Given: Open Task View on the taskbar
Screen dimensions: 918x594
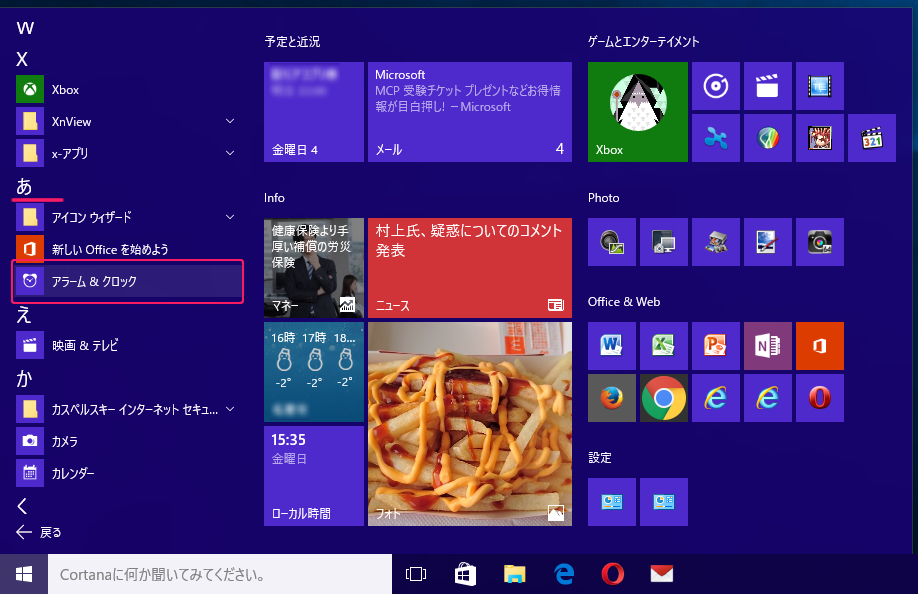Looking at the screenshot, I should (x=416, y=574).
